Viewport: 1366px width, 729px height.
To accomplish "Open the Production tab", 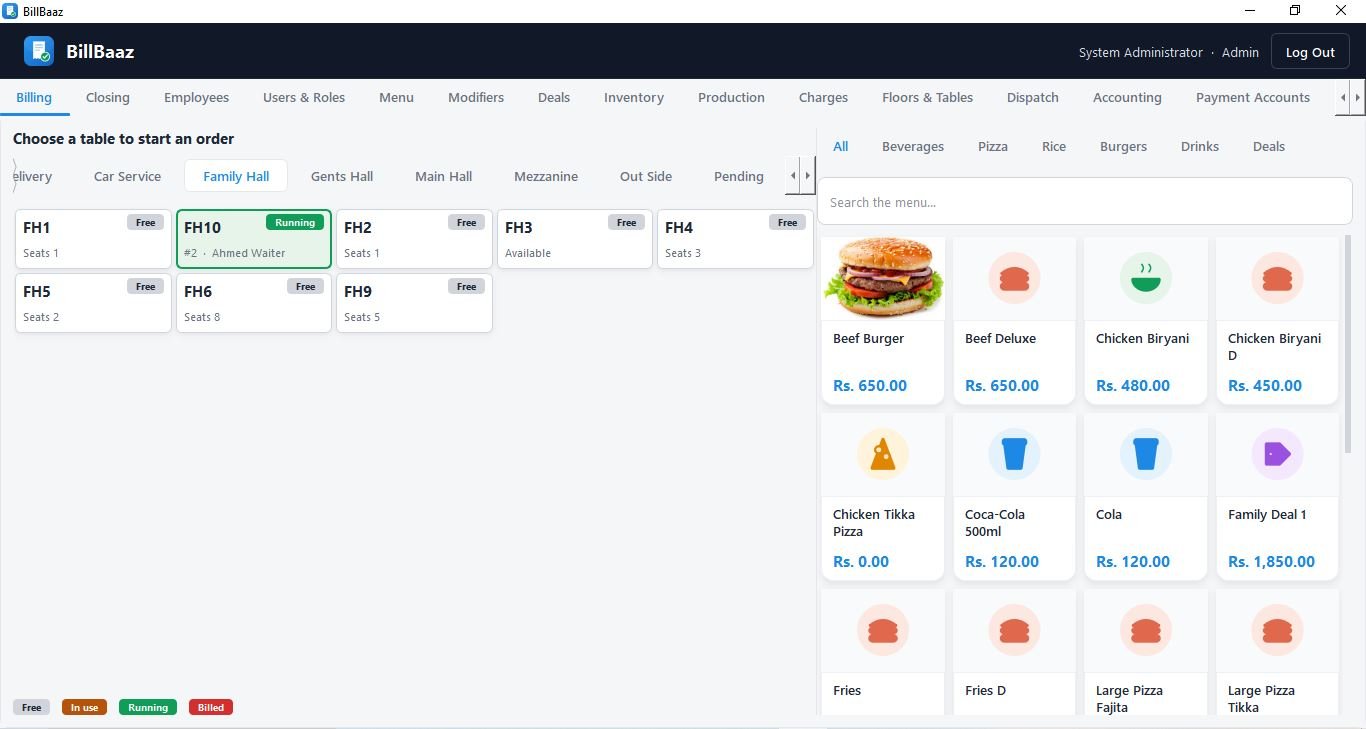I will point(731,97).
